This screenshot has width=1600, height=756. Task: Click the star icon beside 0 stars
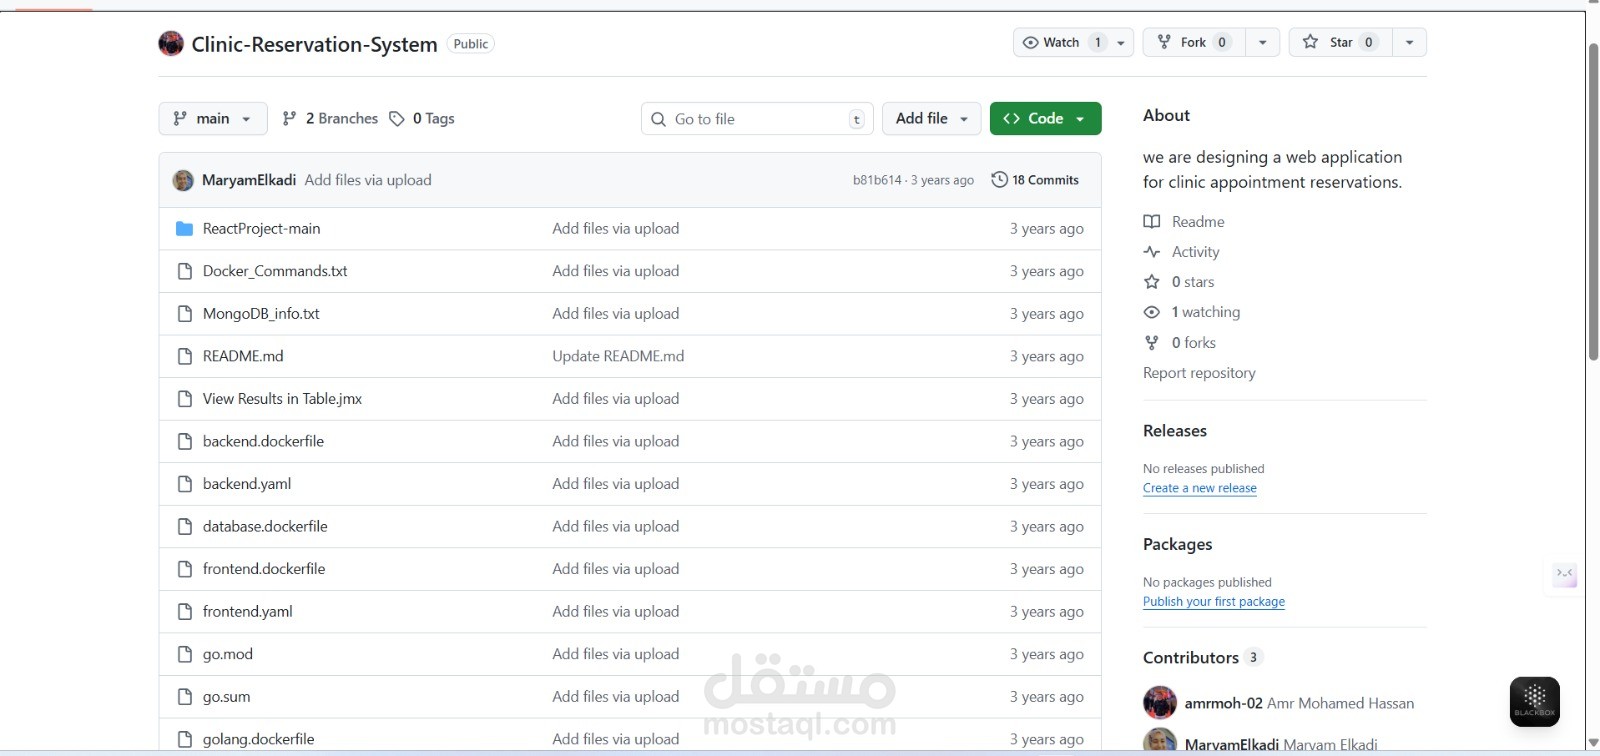point(1152,282)
